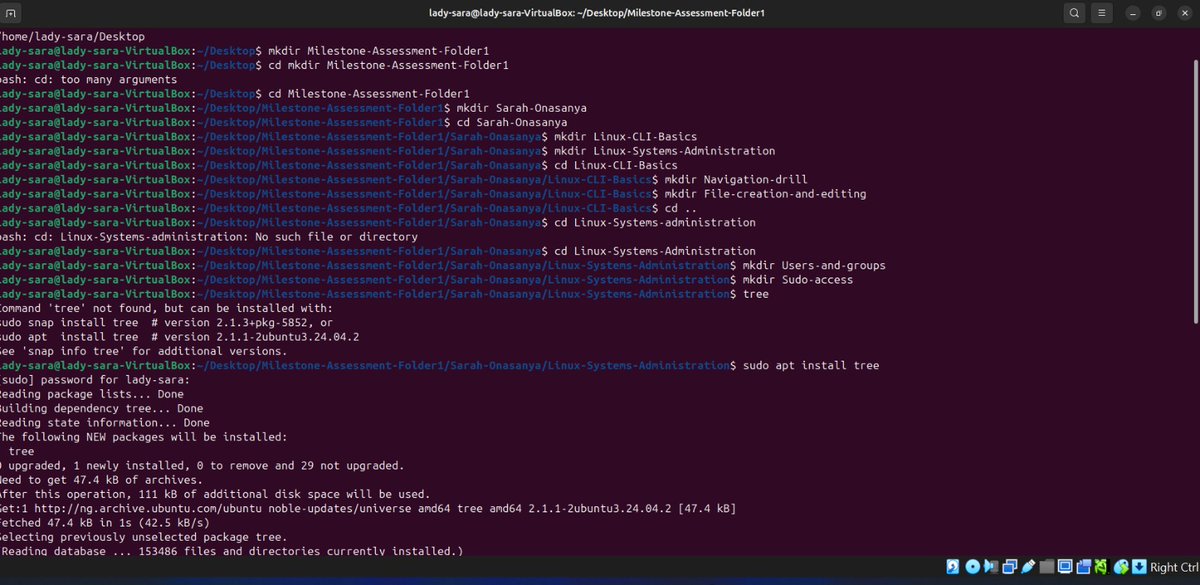Click the VirtualBox optical disc icon

click(x=973, y=567)
